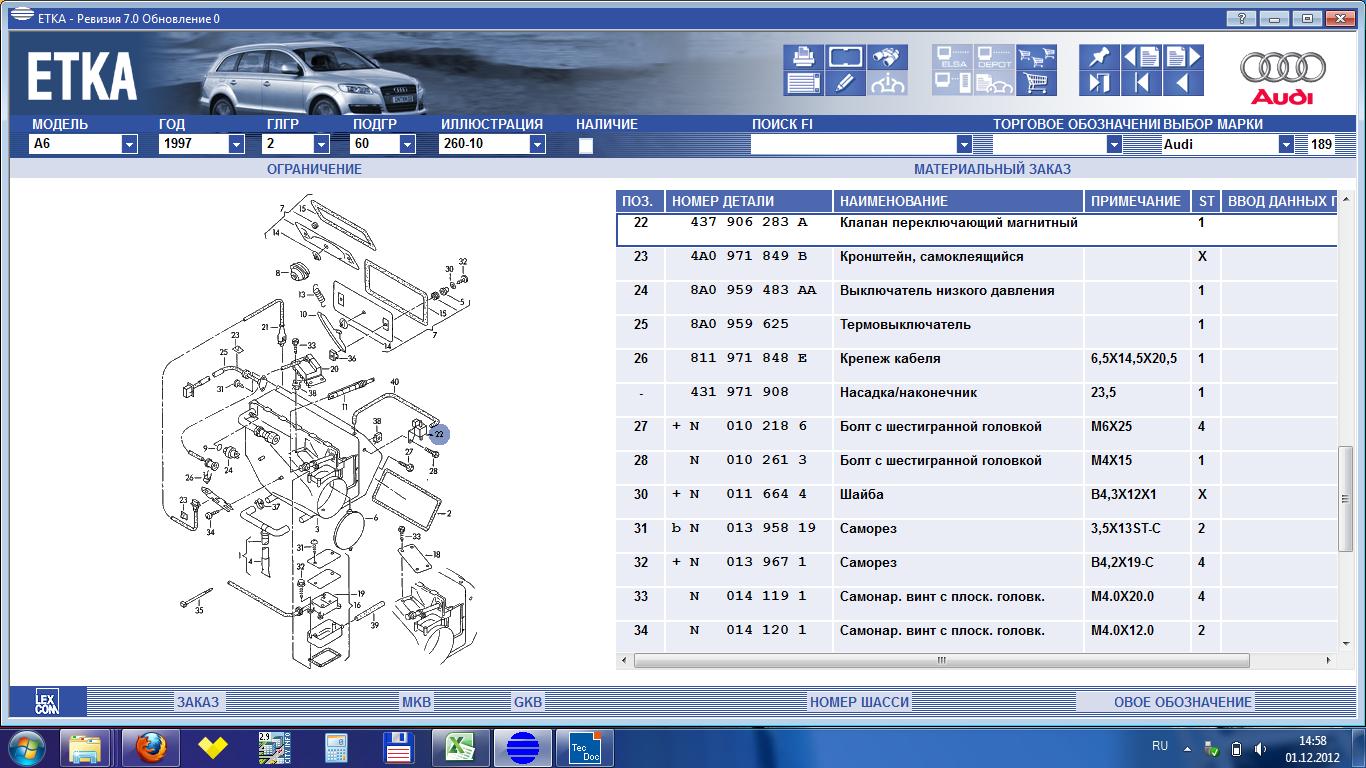The width and height of the screenshot is (1366, 768).
Task: Expand the ВЫБОР МАРКИ Audi dropdown
Action: tap(1286, 144)
